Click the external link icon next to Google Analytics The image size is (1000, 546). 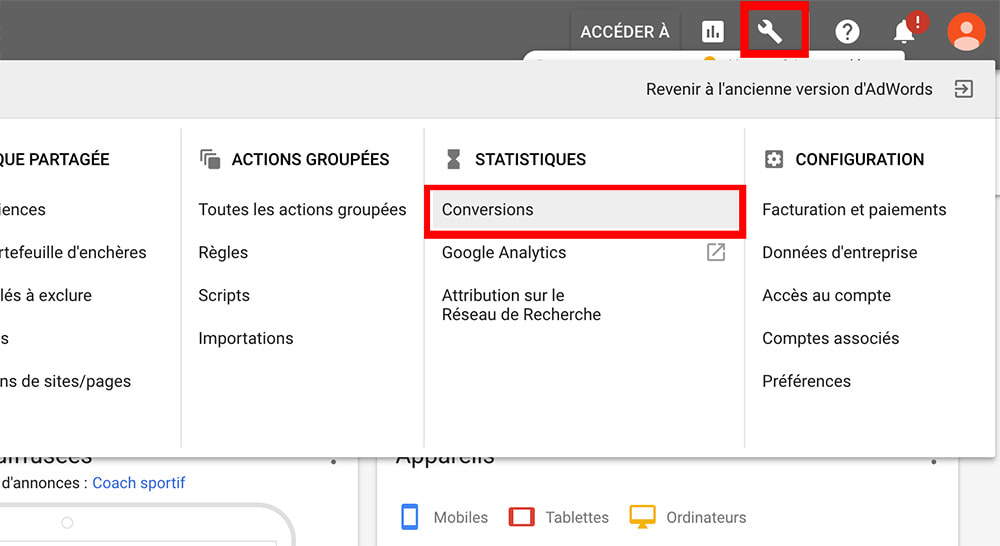pos(716,252)
